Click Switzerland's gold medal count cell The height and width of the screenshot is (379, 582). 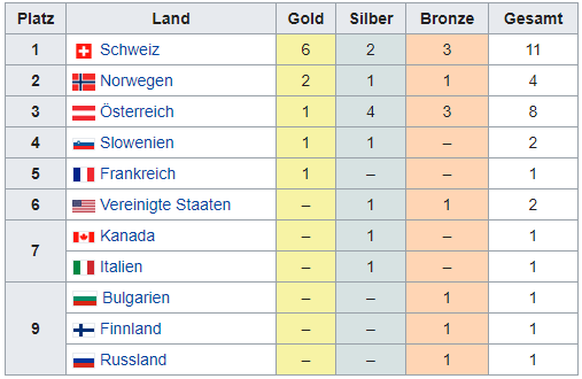pos(306,50)
